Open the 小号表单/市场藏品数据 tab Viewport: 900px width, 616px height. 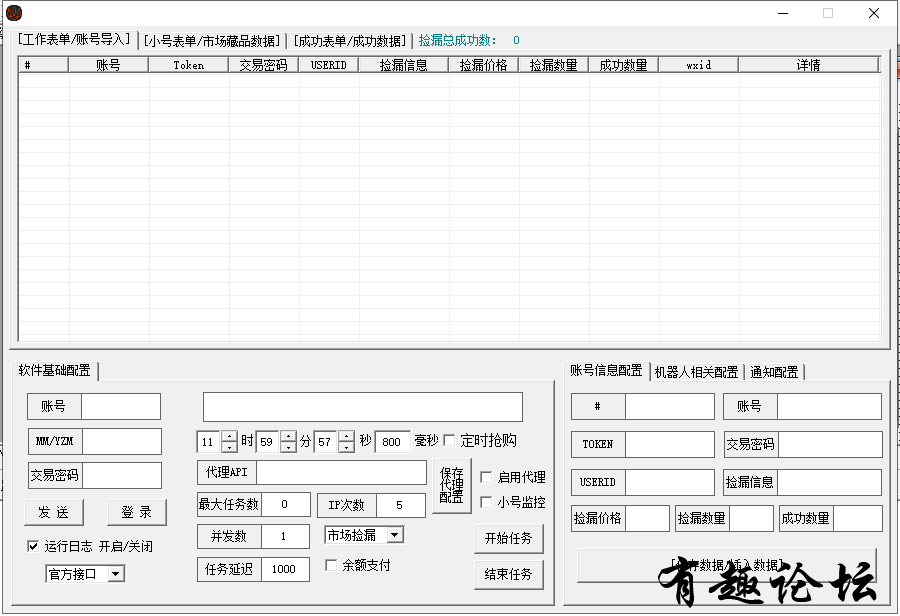coord(212,41)
